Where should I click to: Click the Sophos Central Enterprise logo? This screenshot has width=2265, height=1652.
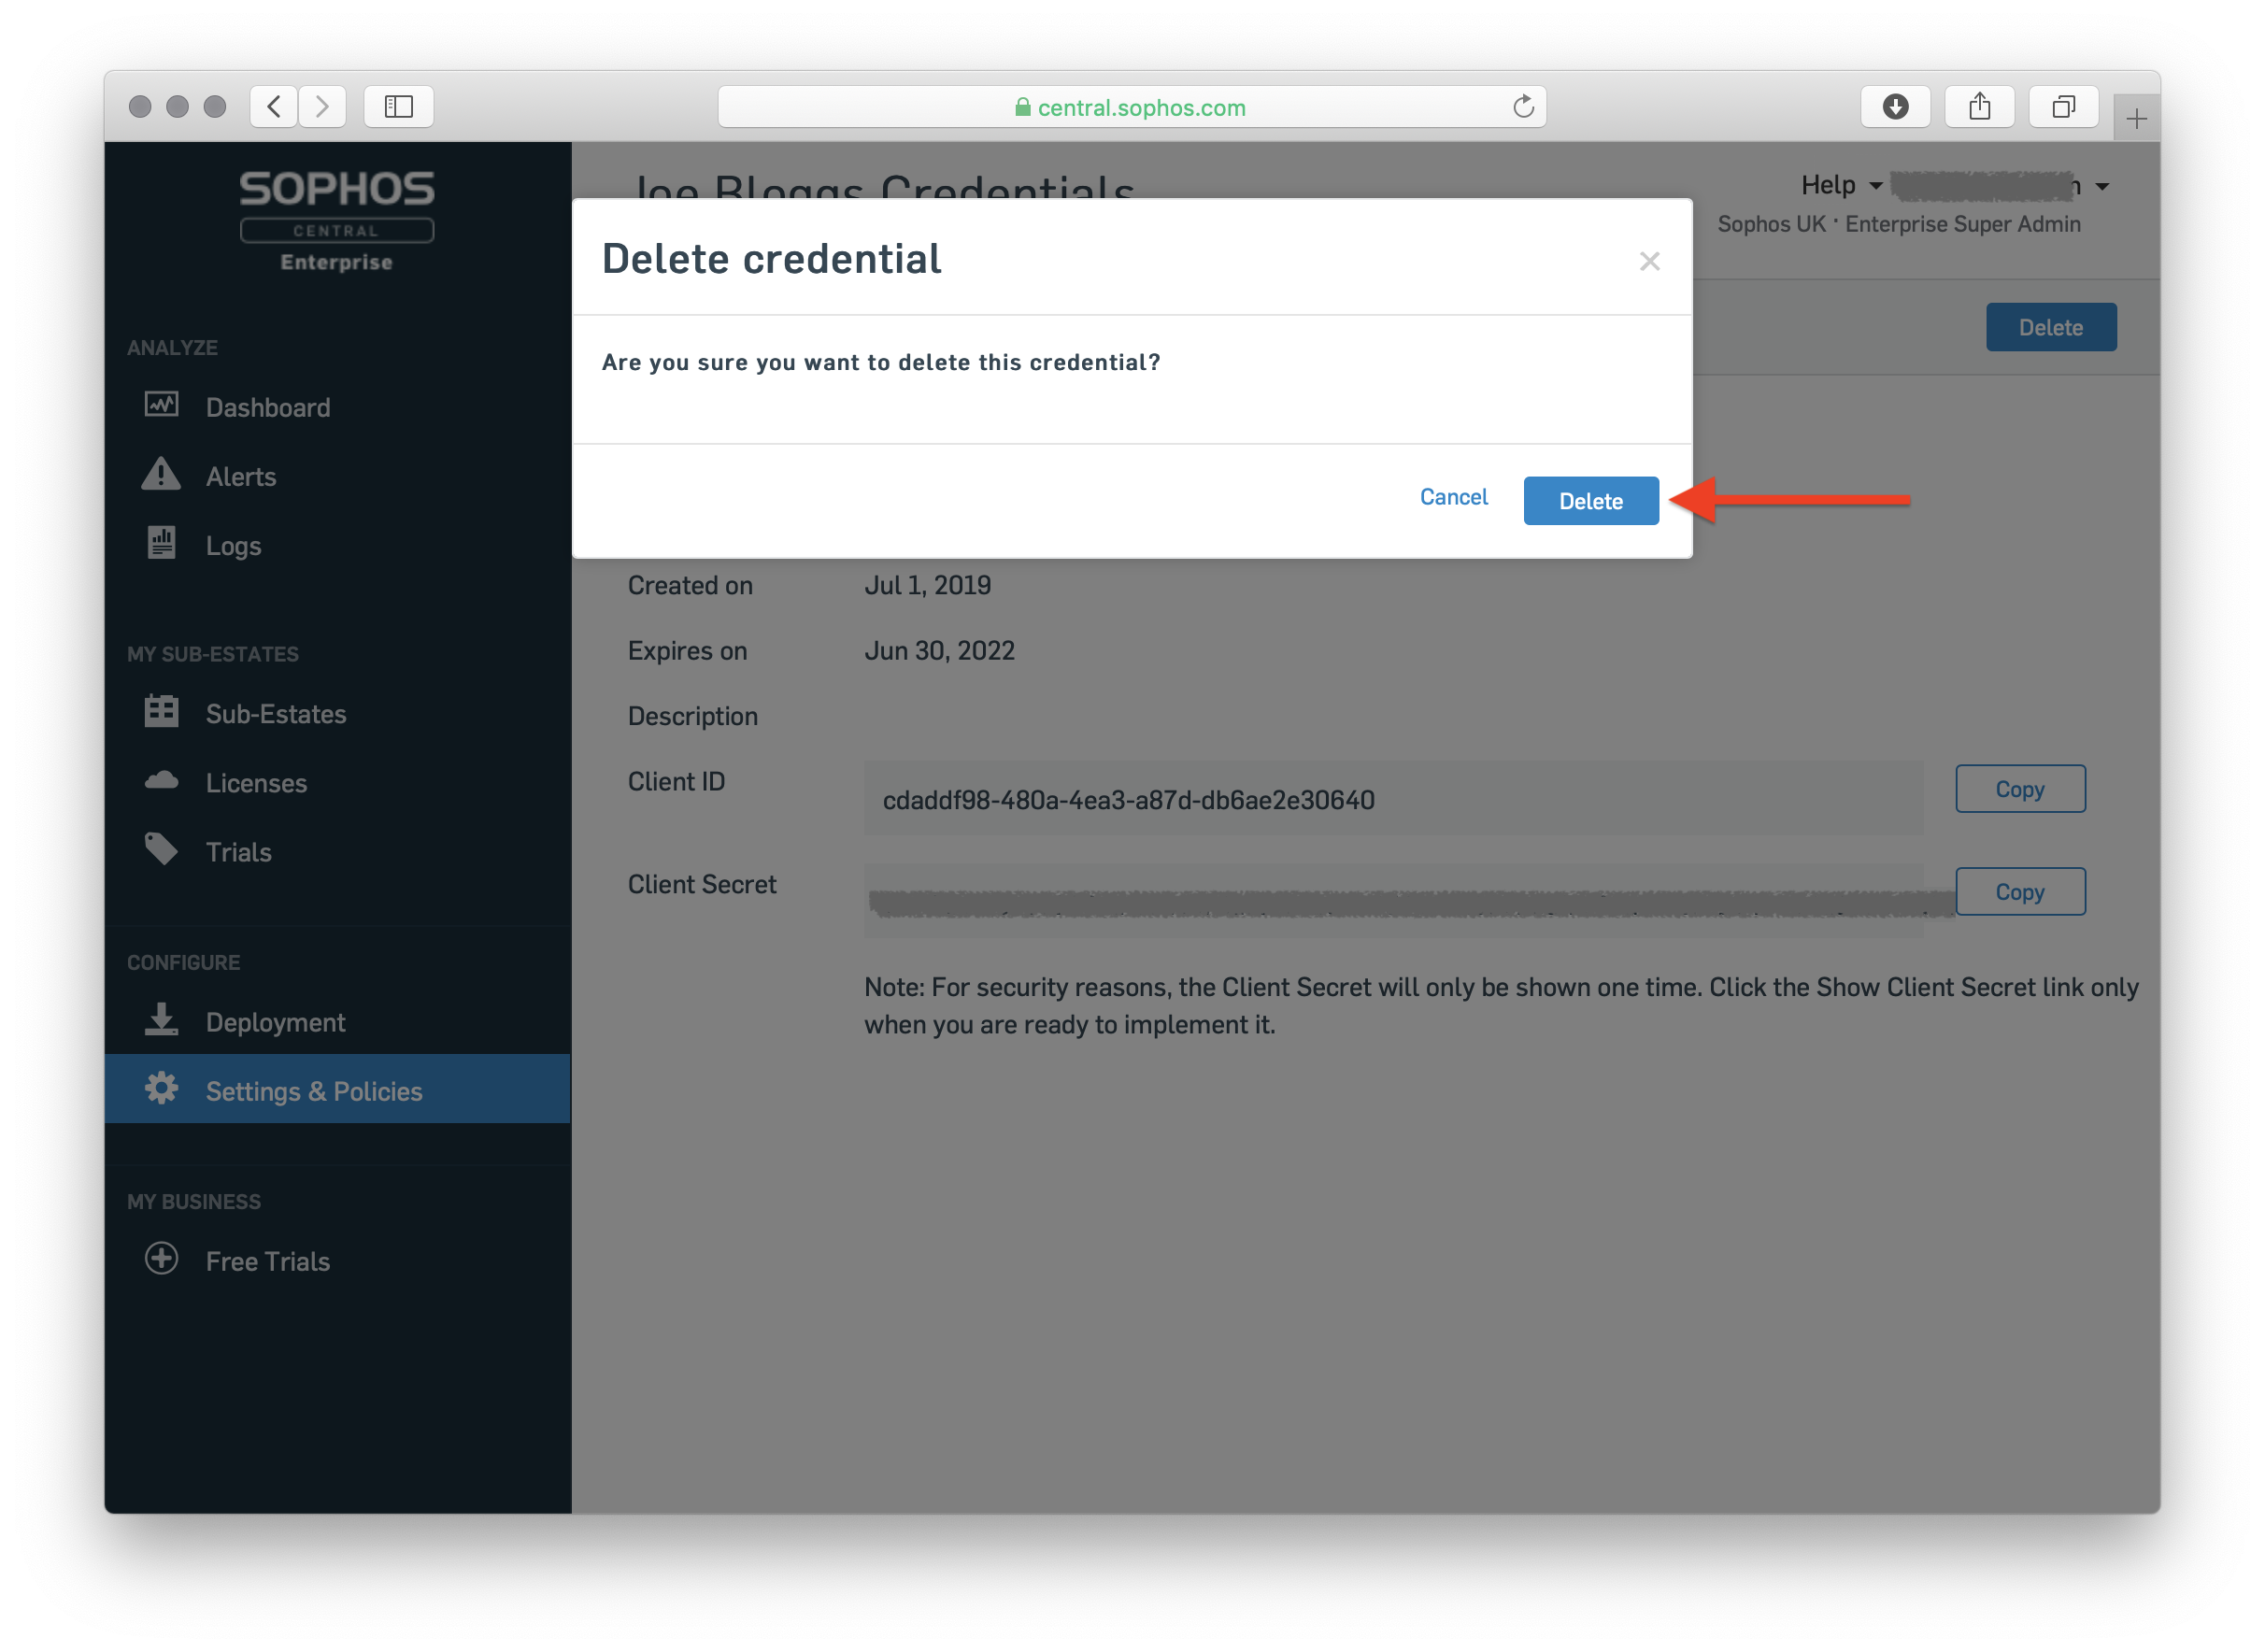click(x=336, y=221)
